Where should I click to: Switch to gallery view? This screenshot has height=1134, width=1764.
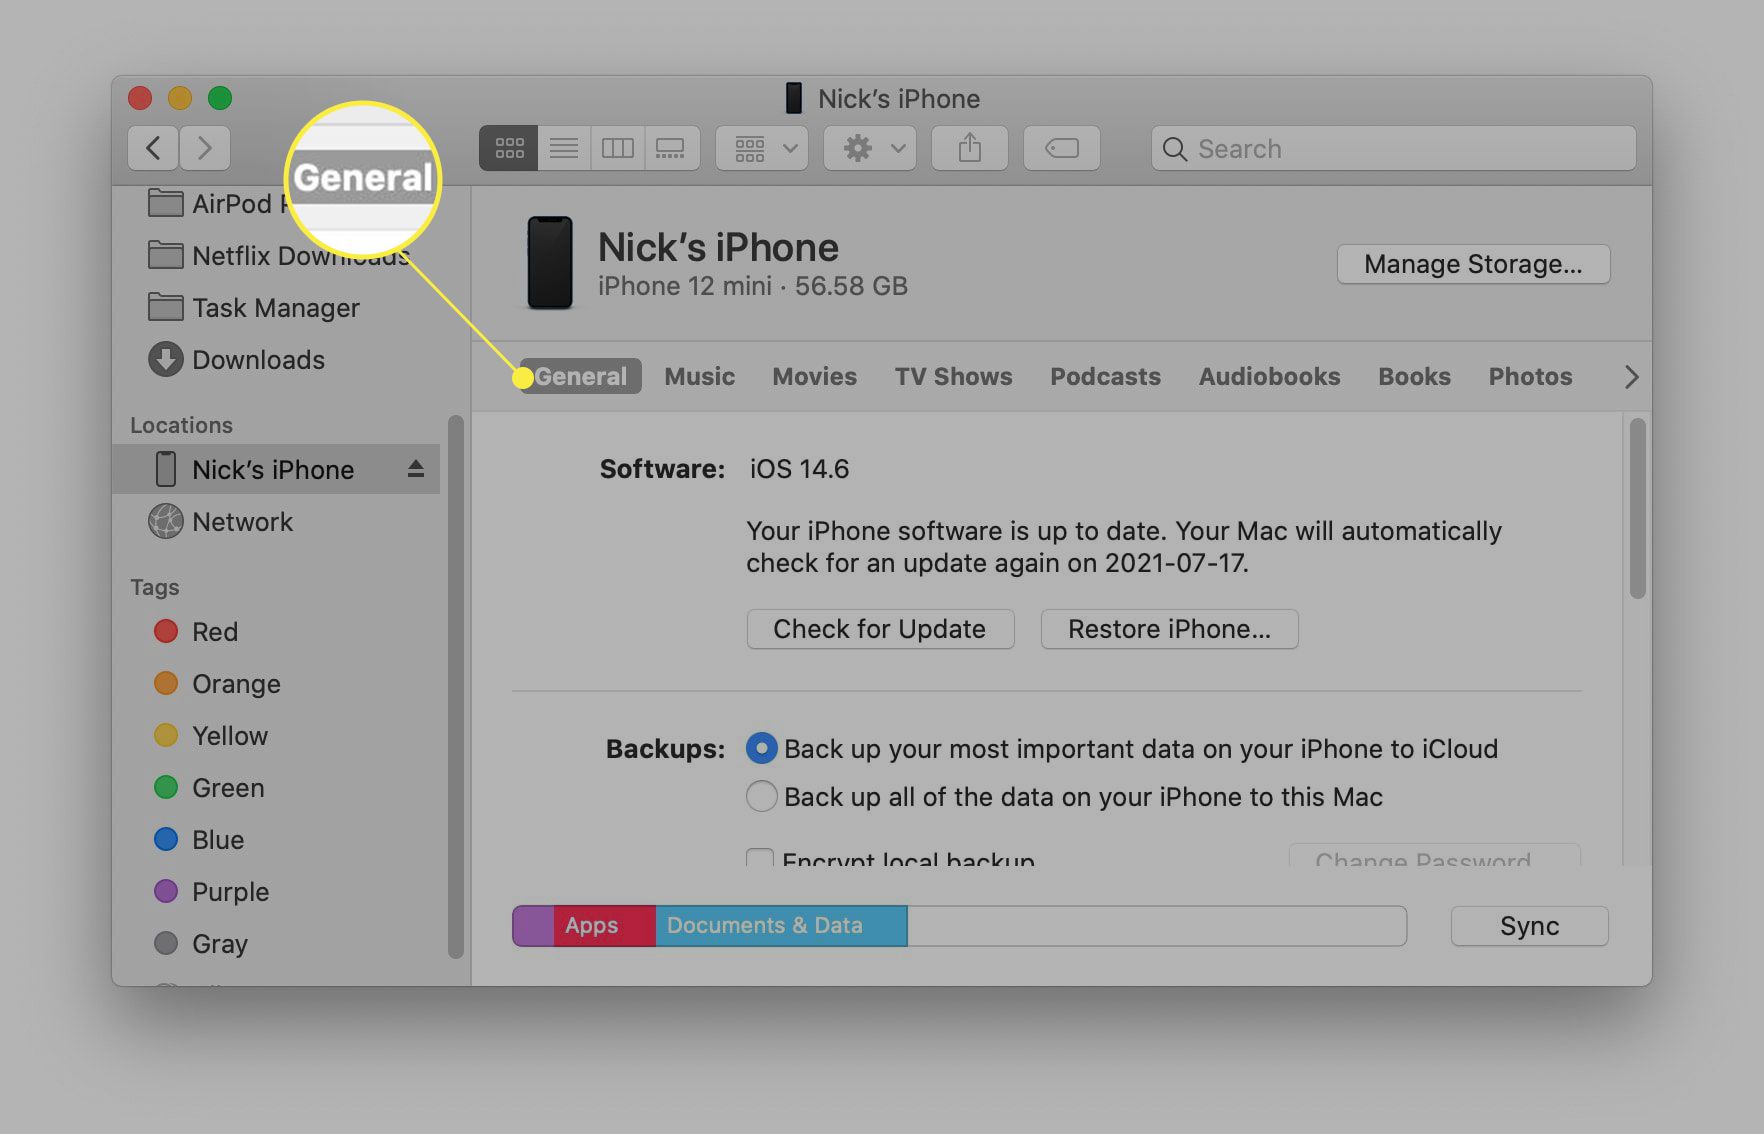671,148
